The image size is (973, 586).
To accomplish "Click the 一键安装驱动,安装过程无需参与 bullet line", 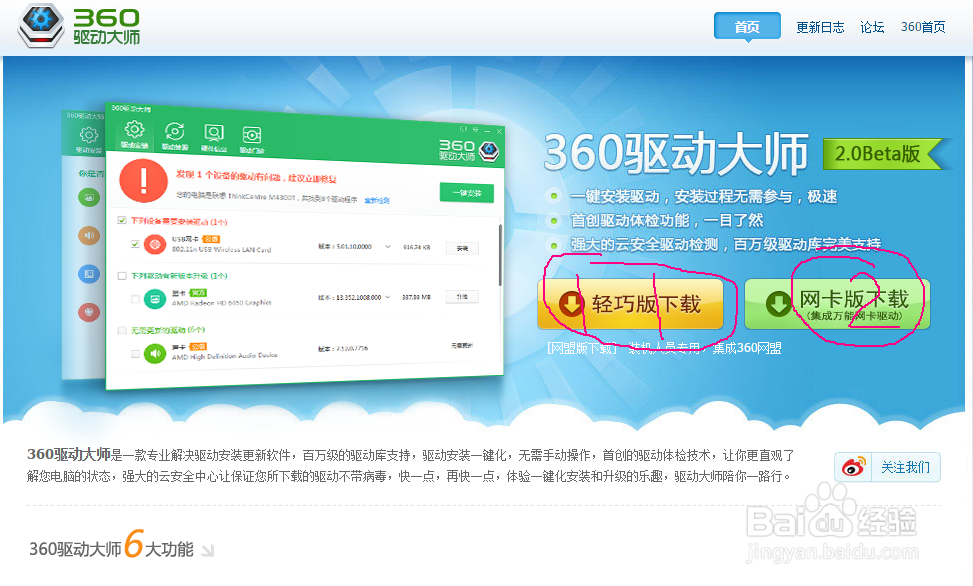I will (x=704, y=196).
